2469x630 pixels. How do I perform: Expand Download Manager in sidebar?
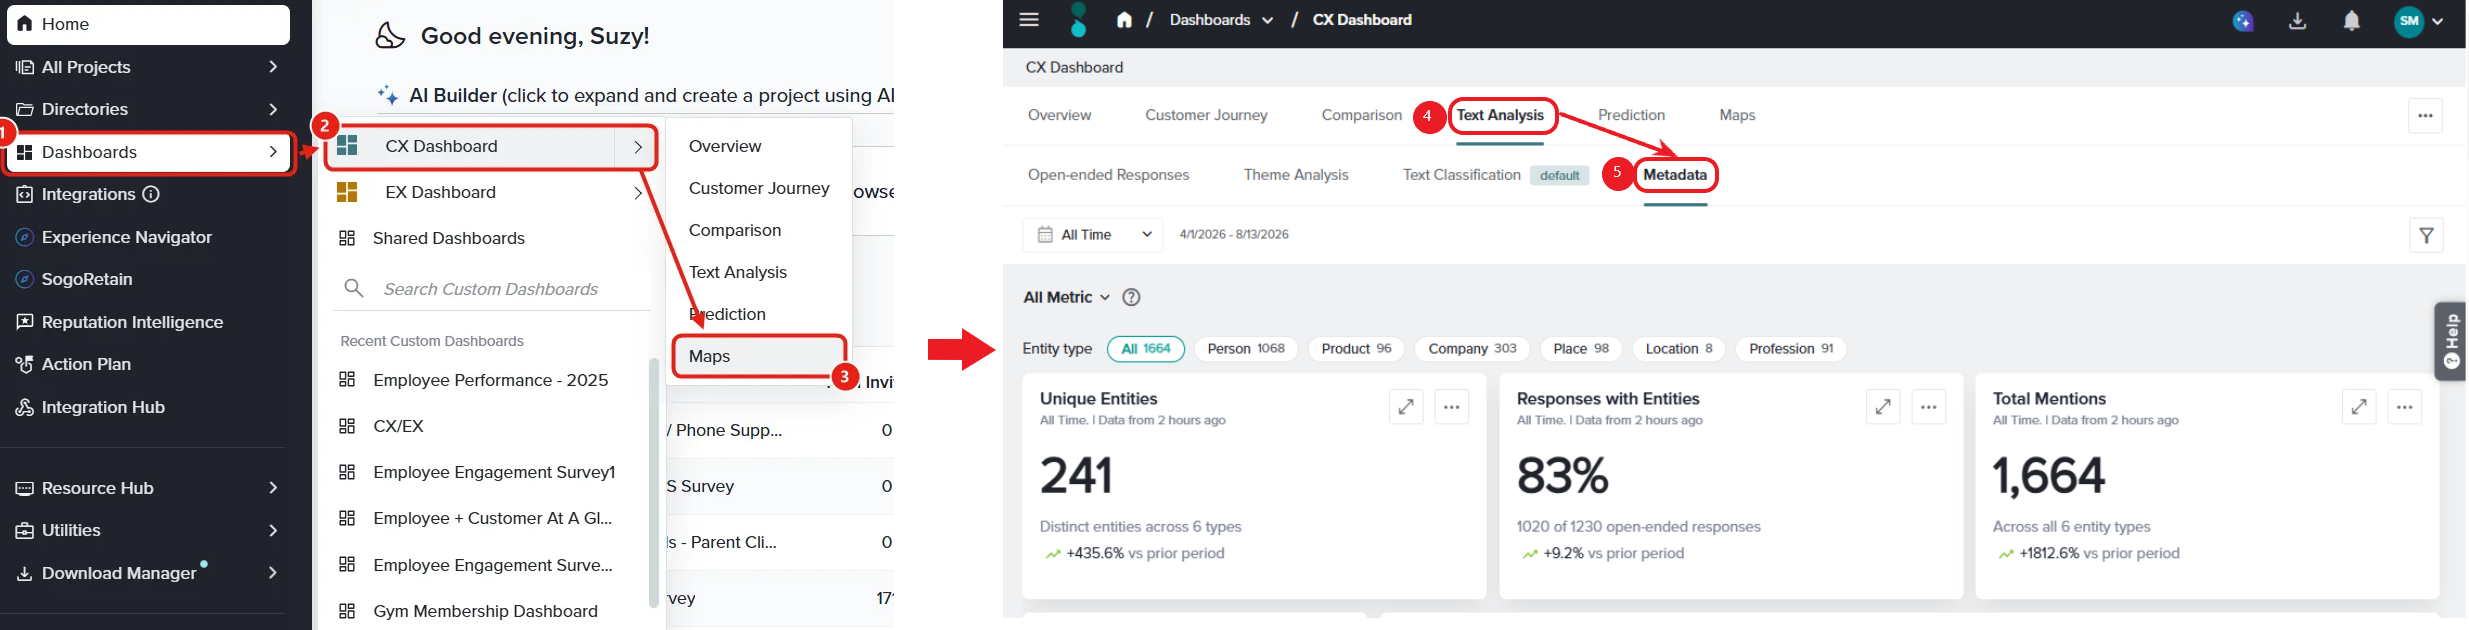point(273,573)
